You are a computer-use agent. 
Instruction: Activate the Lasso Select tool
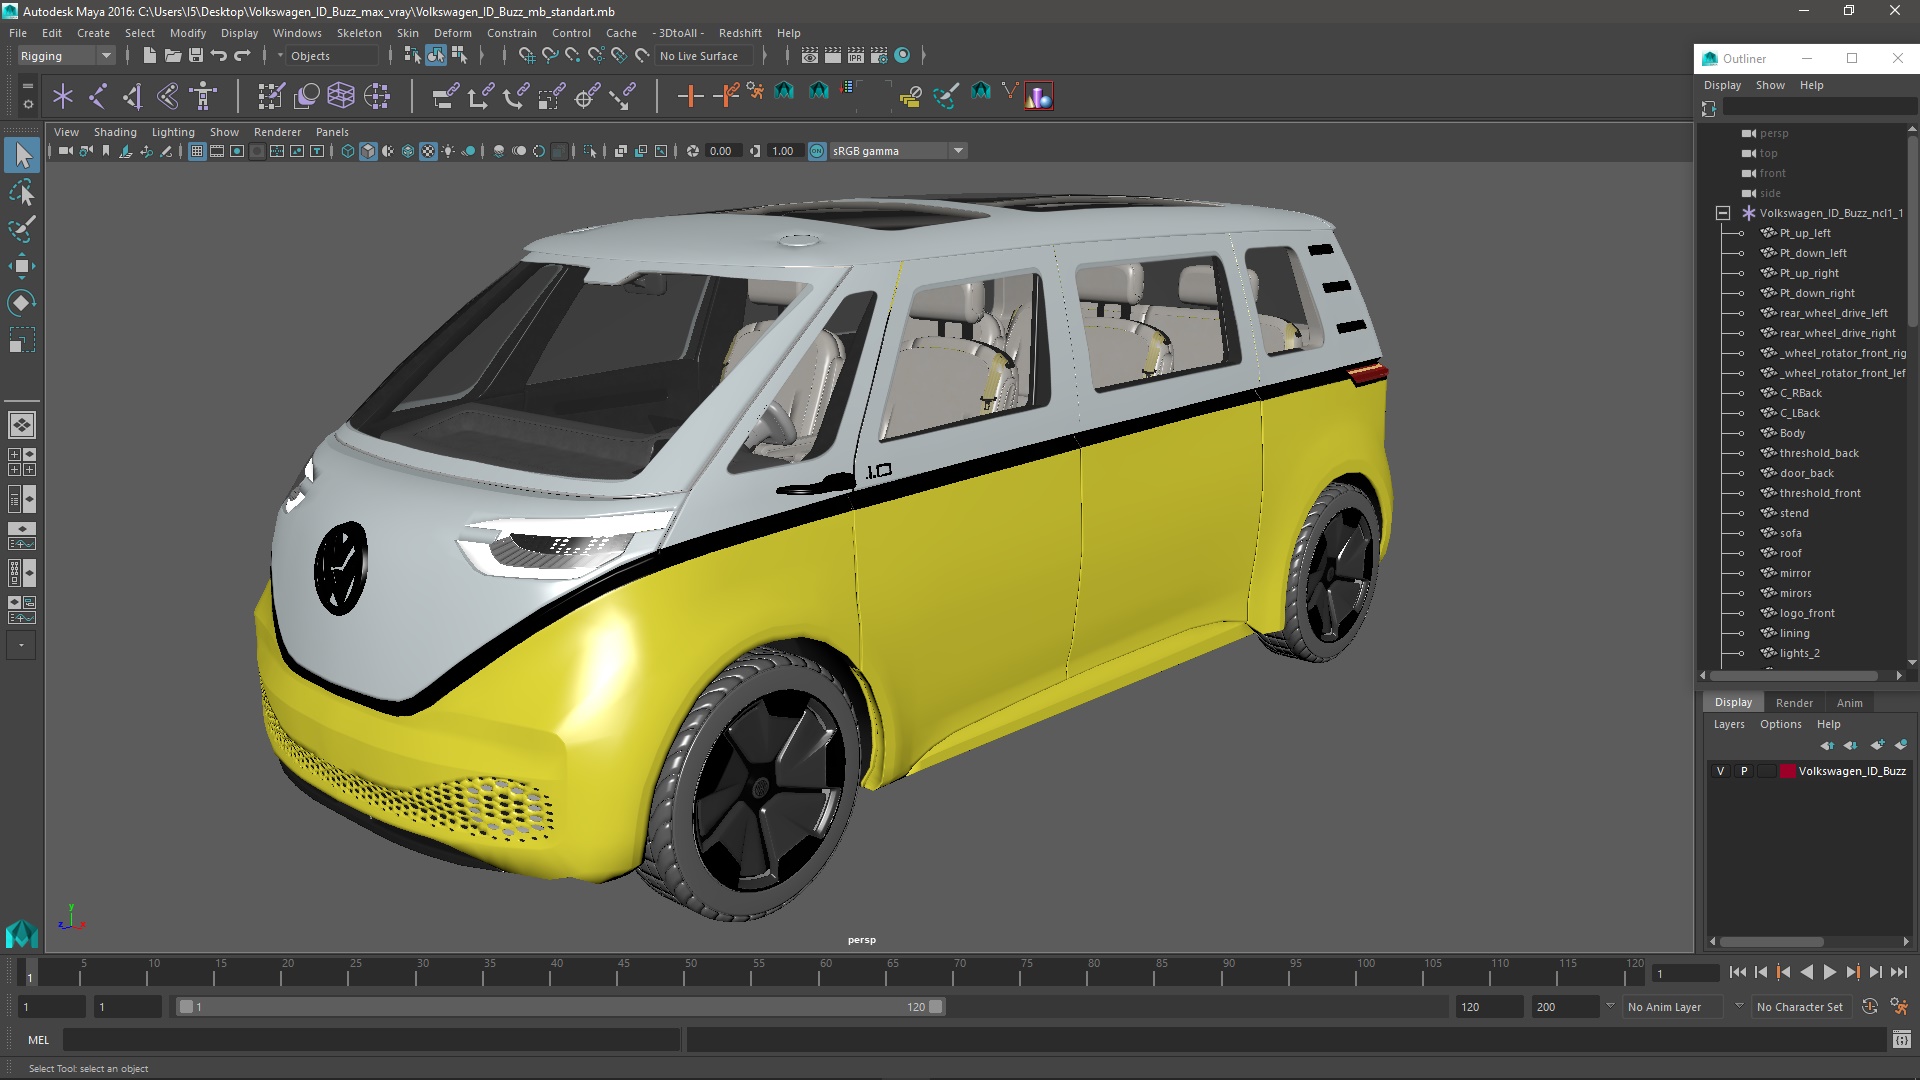pos(22,192)
